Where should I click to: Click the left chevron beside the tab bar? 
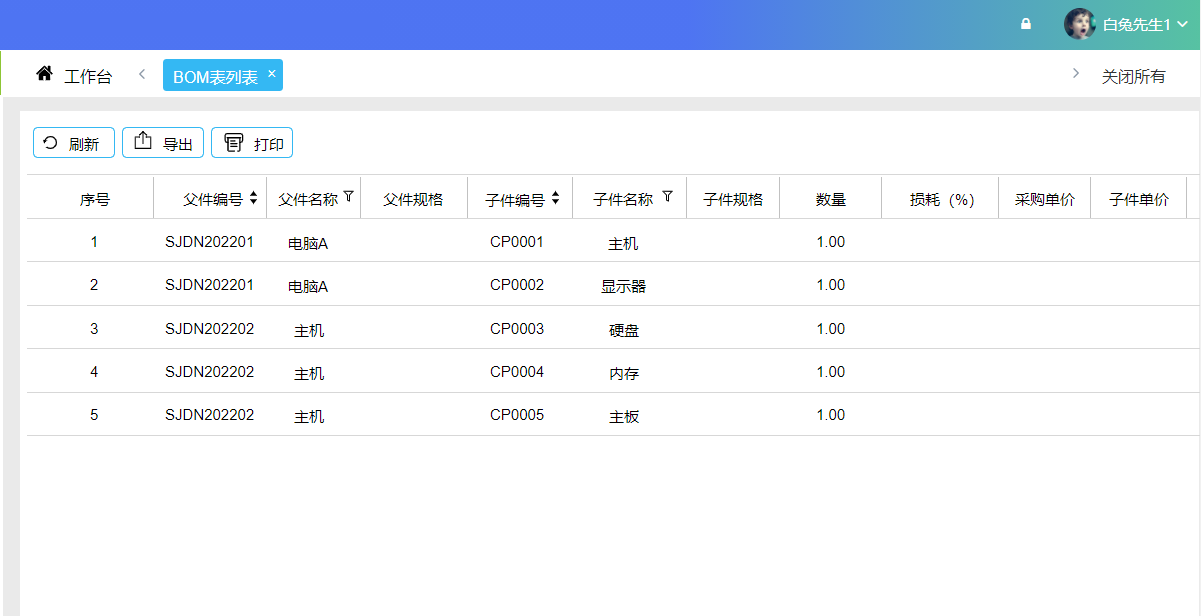pos(141,73)
